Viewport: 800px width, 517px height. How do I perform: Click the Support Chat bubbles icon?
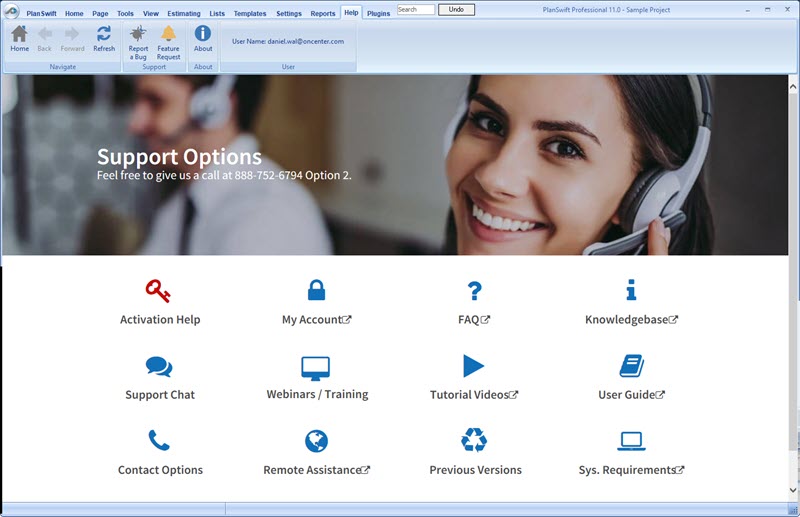[x=159, y=366]
